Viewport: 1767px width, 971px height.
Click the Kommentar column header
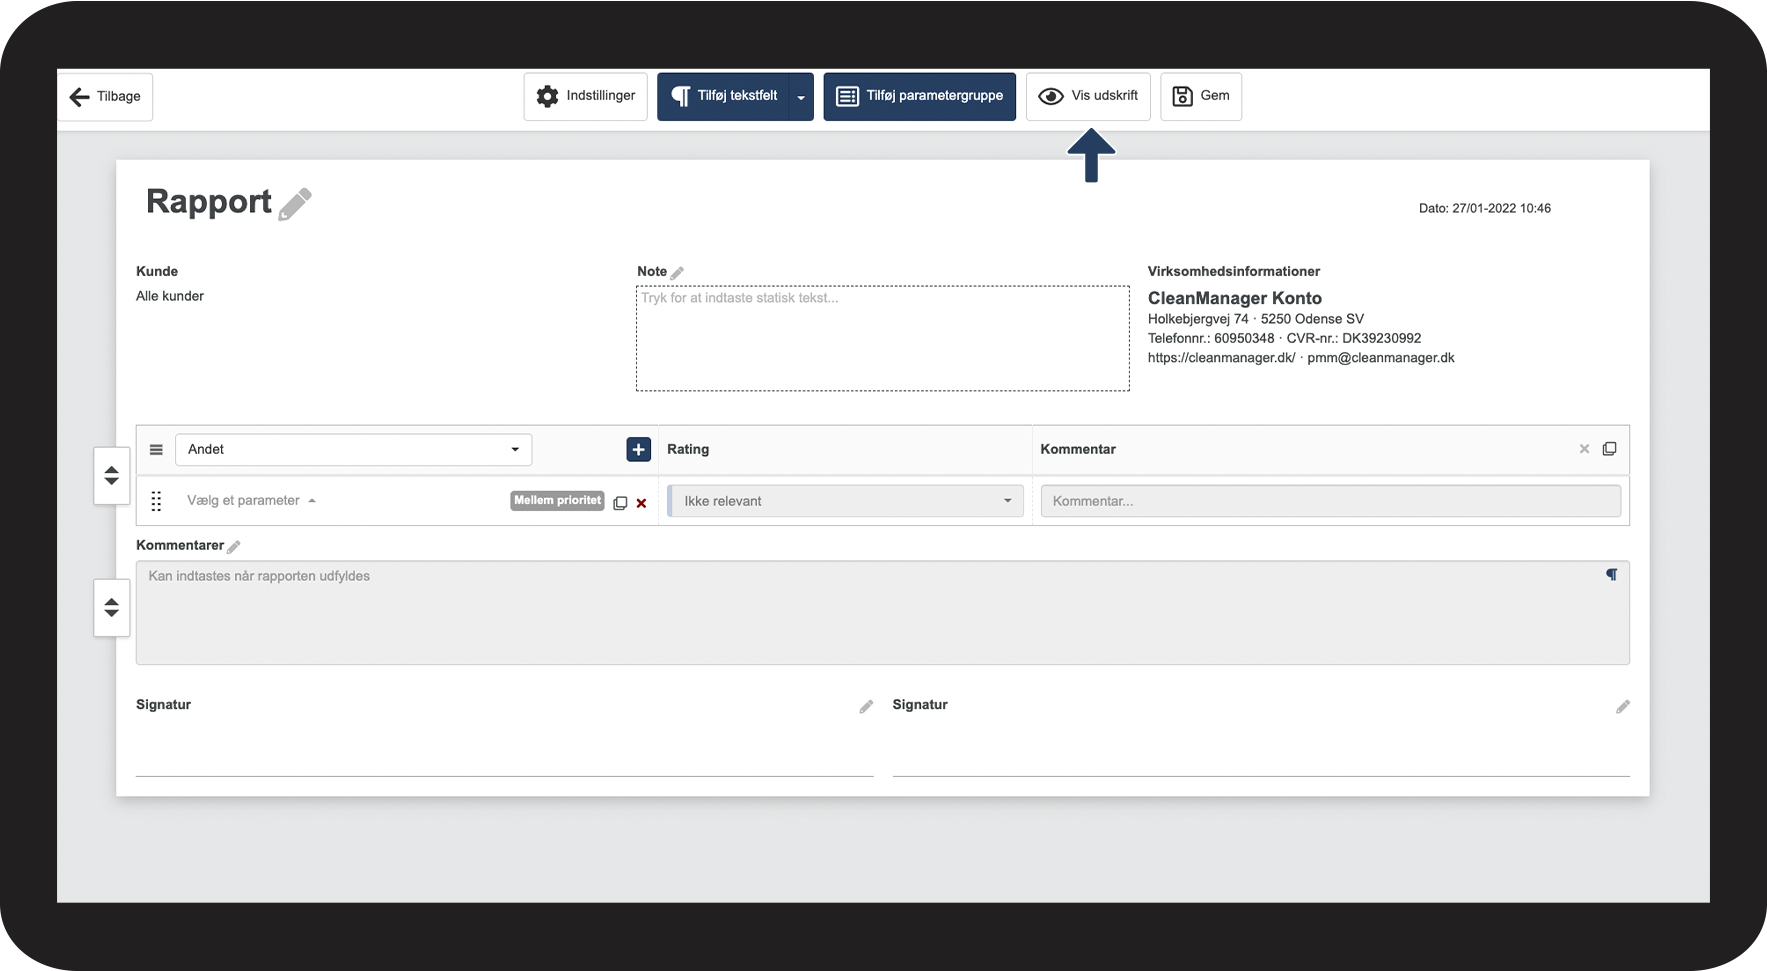pyautogui.click(x=1078, y=450)
